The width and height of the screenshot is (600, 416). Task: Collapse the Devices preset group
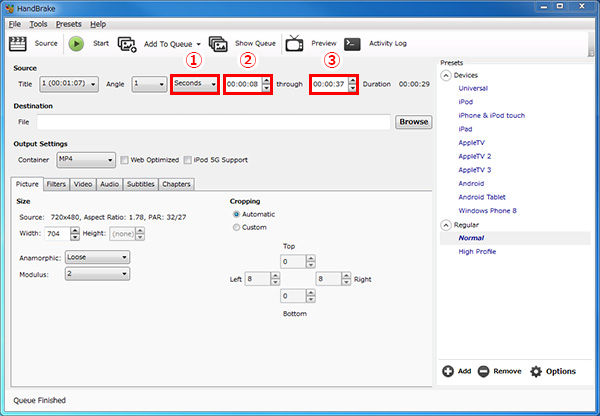tap(446, 75)
